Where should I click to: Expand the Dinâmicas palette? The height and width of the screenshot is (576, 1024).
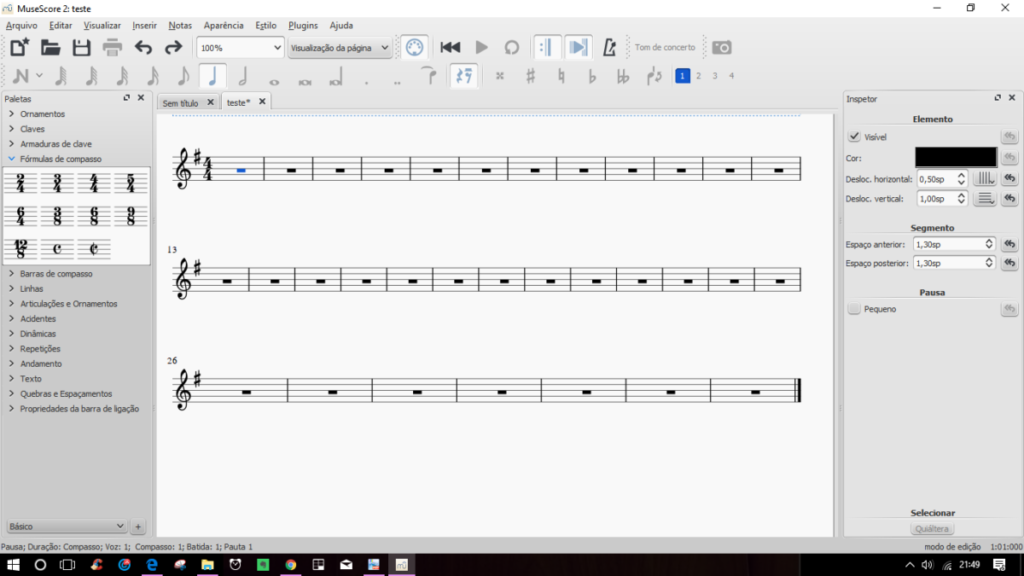pyautogui.click(x=38, y=334)
